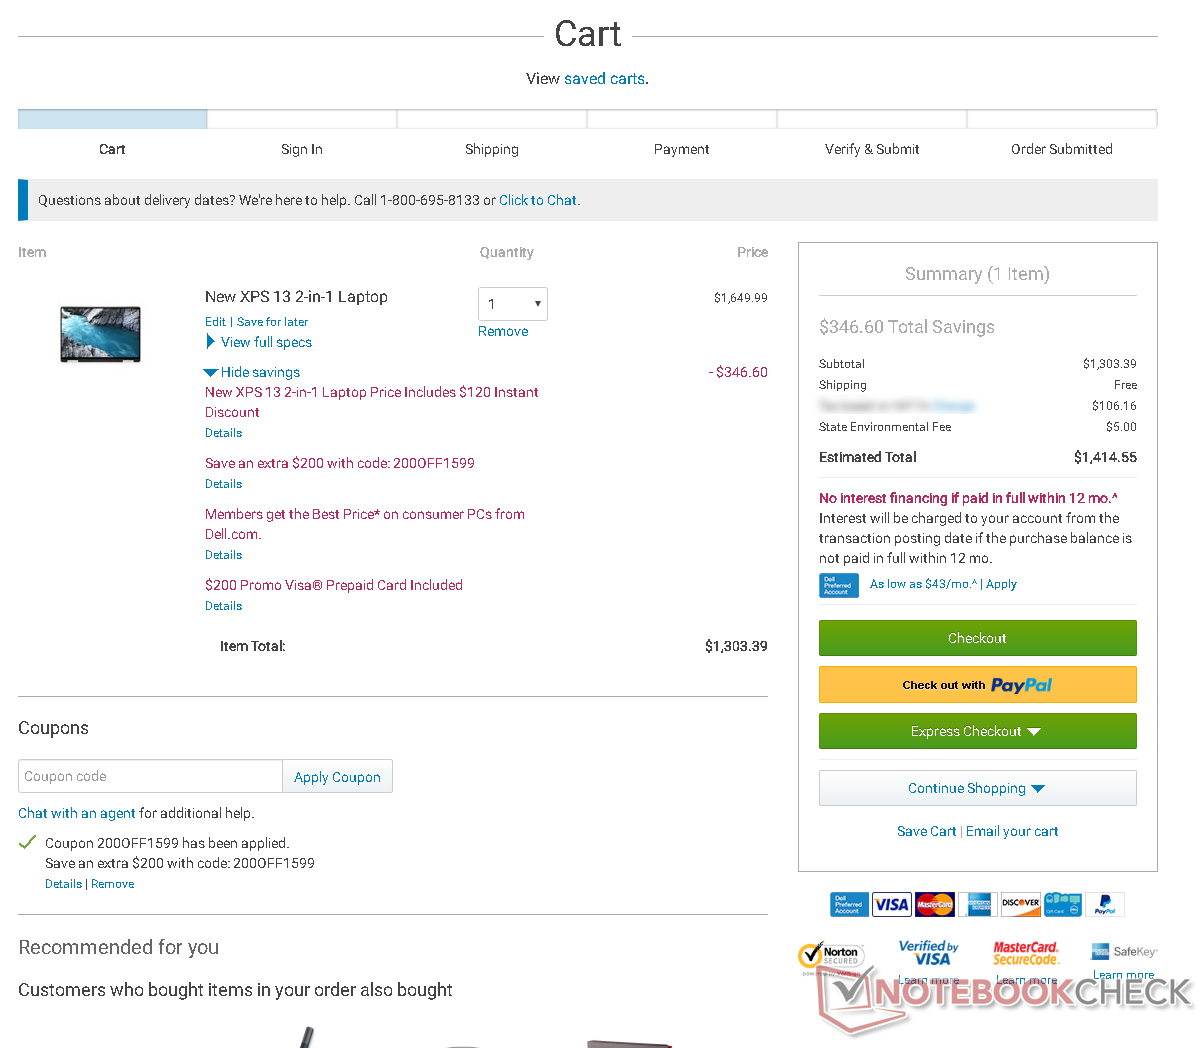Go to the Shipping step tab
Screen dimensions: 1202x1048
click(491, 149)
